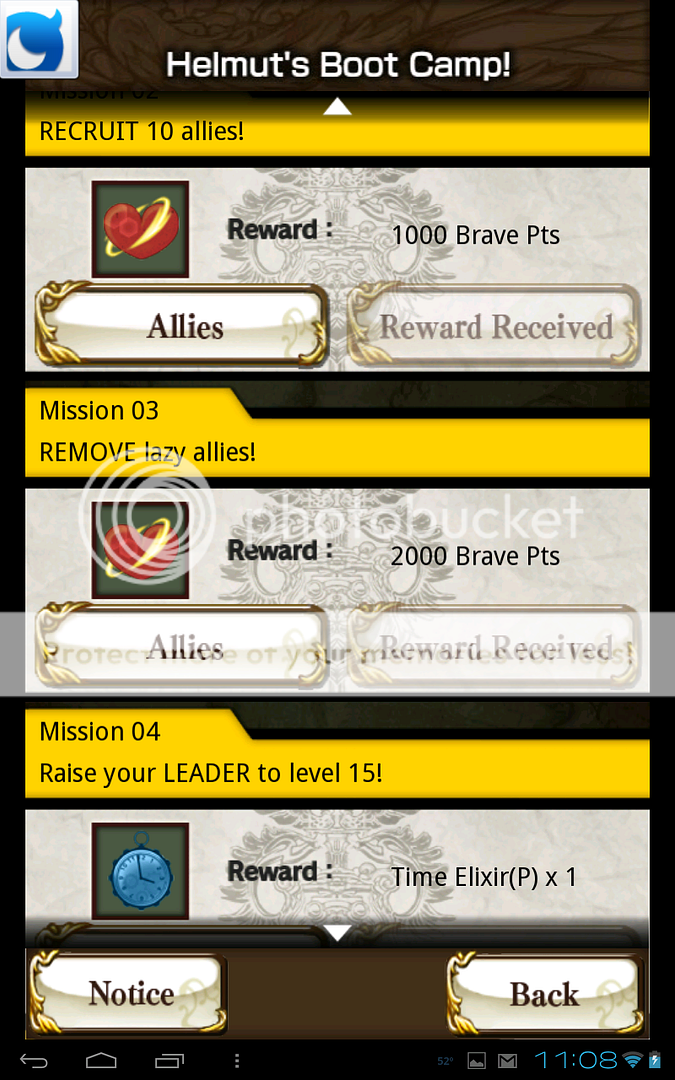Open the three-dot overflow menu
Screen dimensions: 675x1080
[237, 1060]
